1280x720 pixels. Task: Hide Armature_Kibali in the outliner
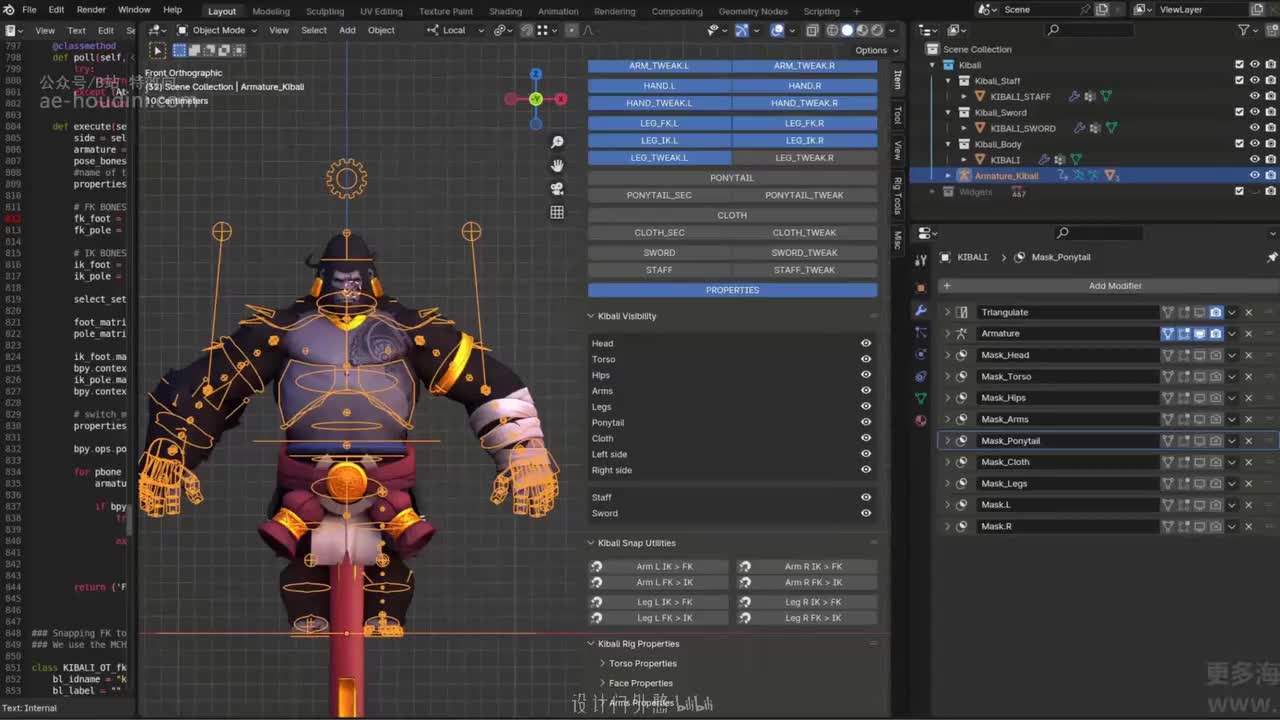click(1254, 175)
